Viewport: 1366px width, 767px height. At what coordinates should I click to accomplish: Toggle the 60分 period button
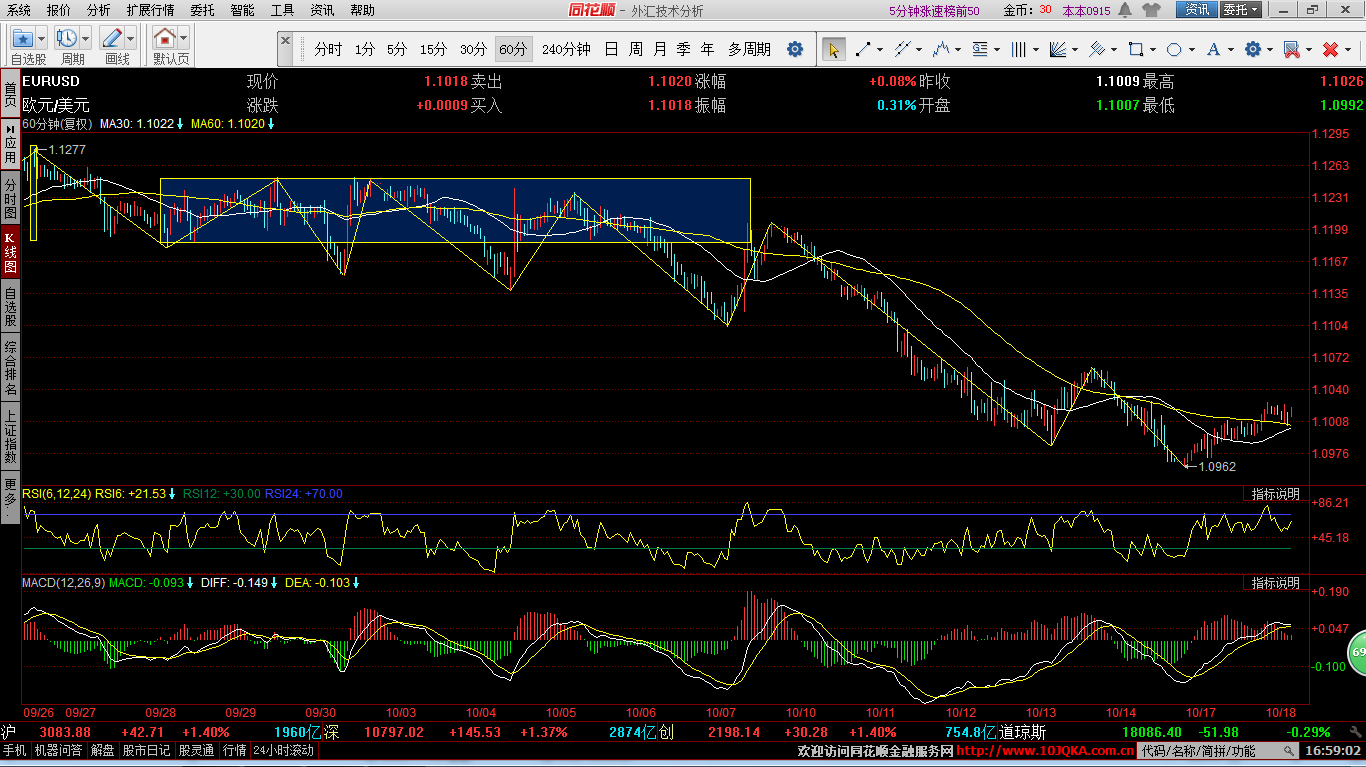[513, 49]
